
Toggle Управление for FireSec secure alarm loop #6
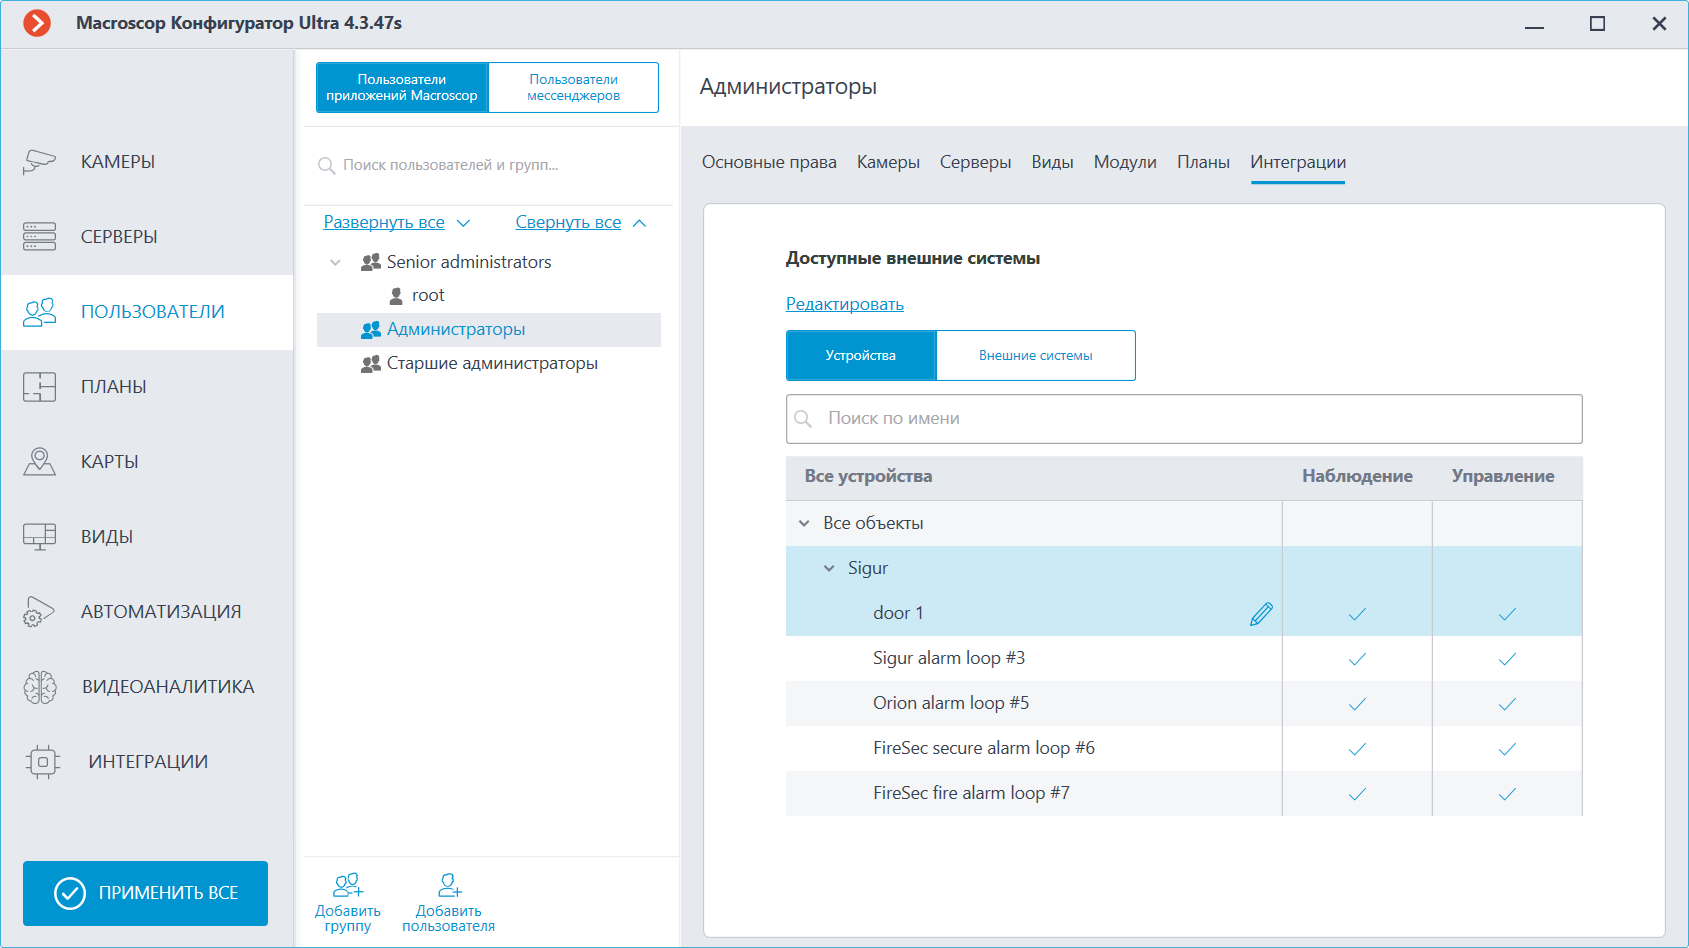[x=1507, y=749]
